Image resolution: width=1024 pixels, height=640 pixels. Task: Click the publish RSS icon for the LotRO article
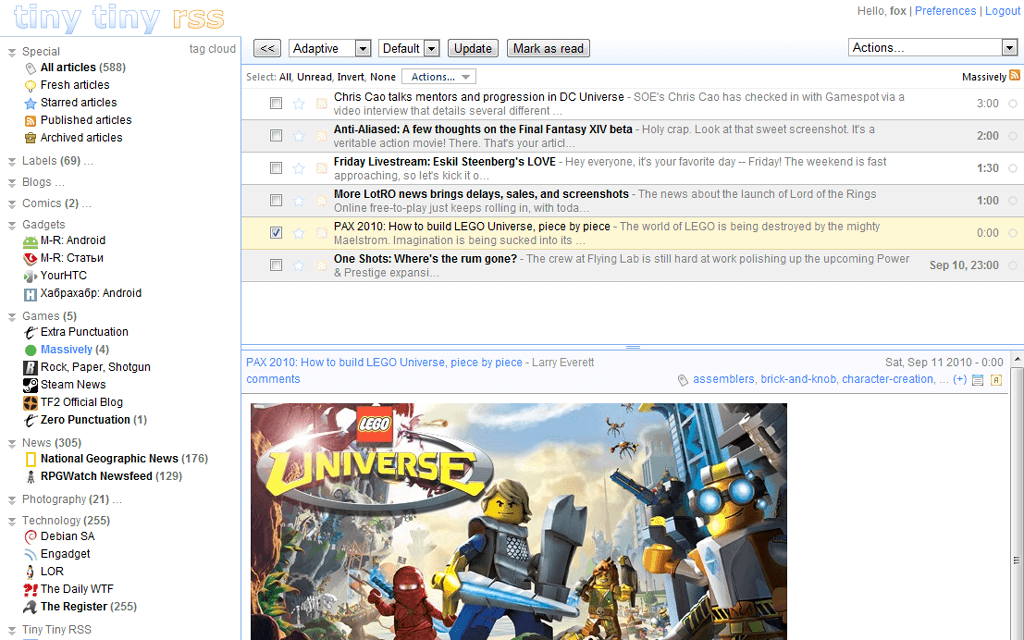click(x=321, y=200)
